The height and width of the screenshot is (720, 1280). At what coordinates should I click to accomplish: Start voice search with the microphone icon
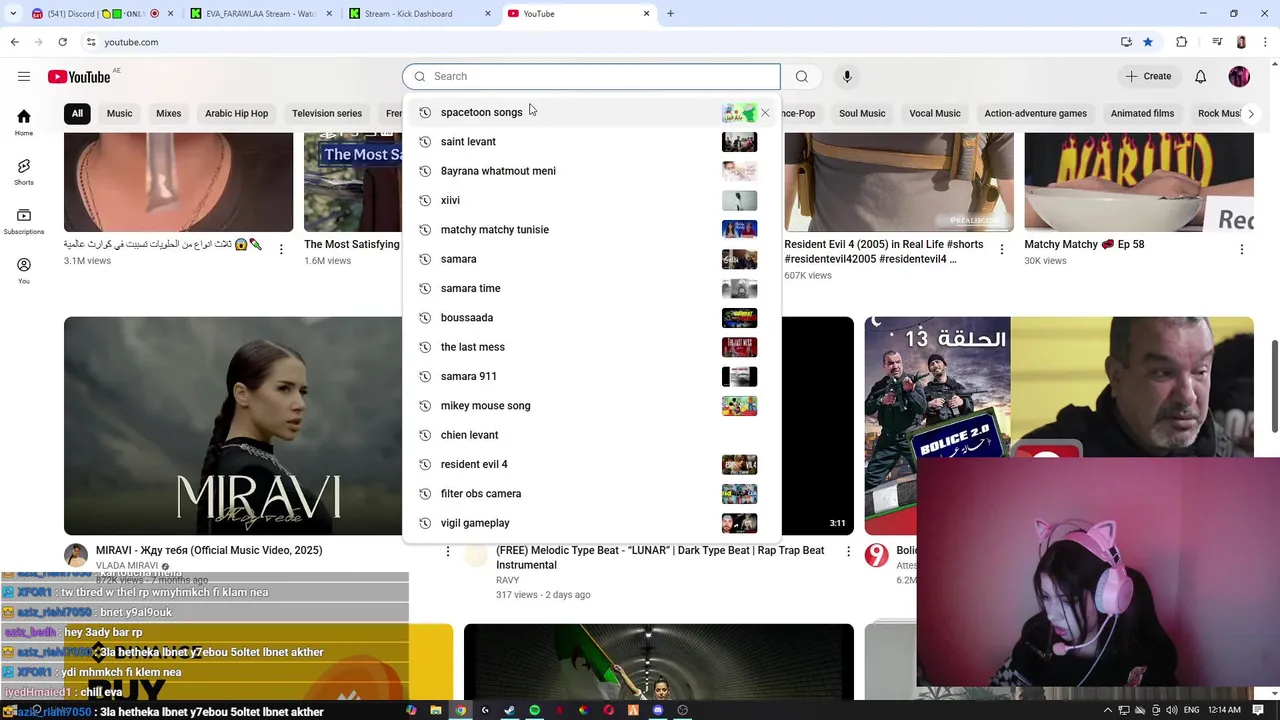pyautogui.click(x=847, y=76)
